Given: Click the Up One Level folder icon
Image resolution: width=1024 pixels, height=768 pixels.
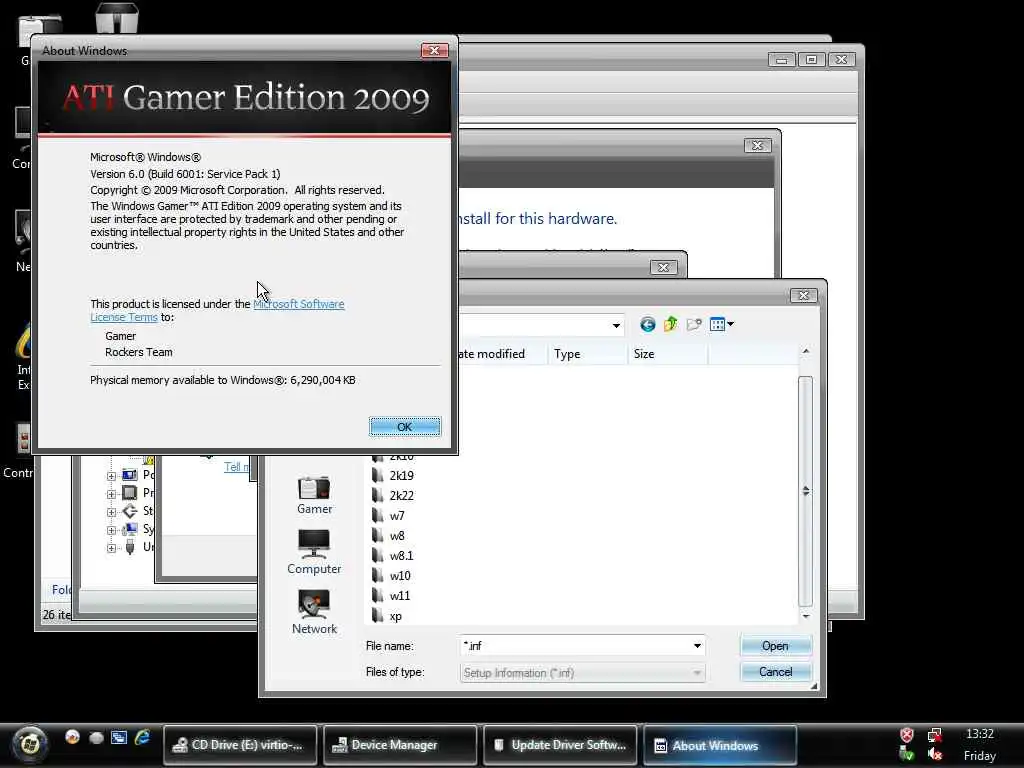Looking at the screenshot, I should click(x=671, y=324).
